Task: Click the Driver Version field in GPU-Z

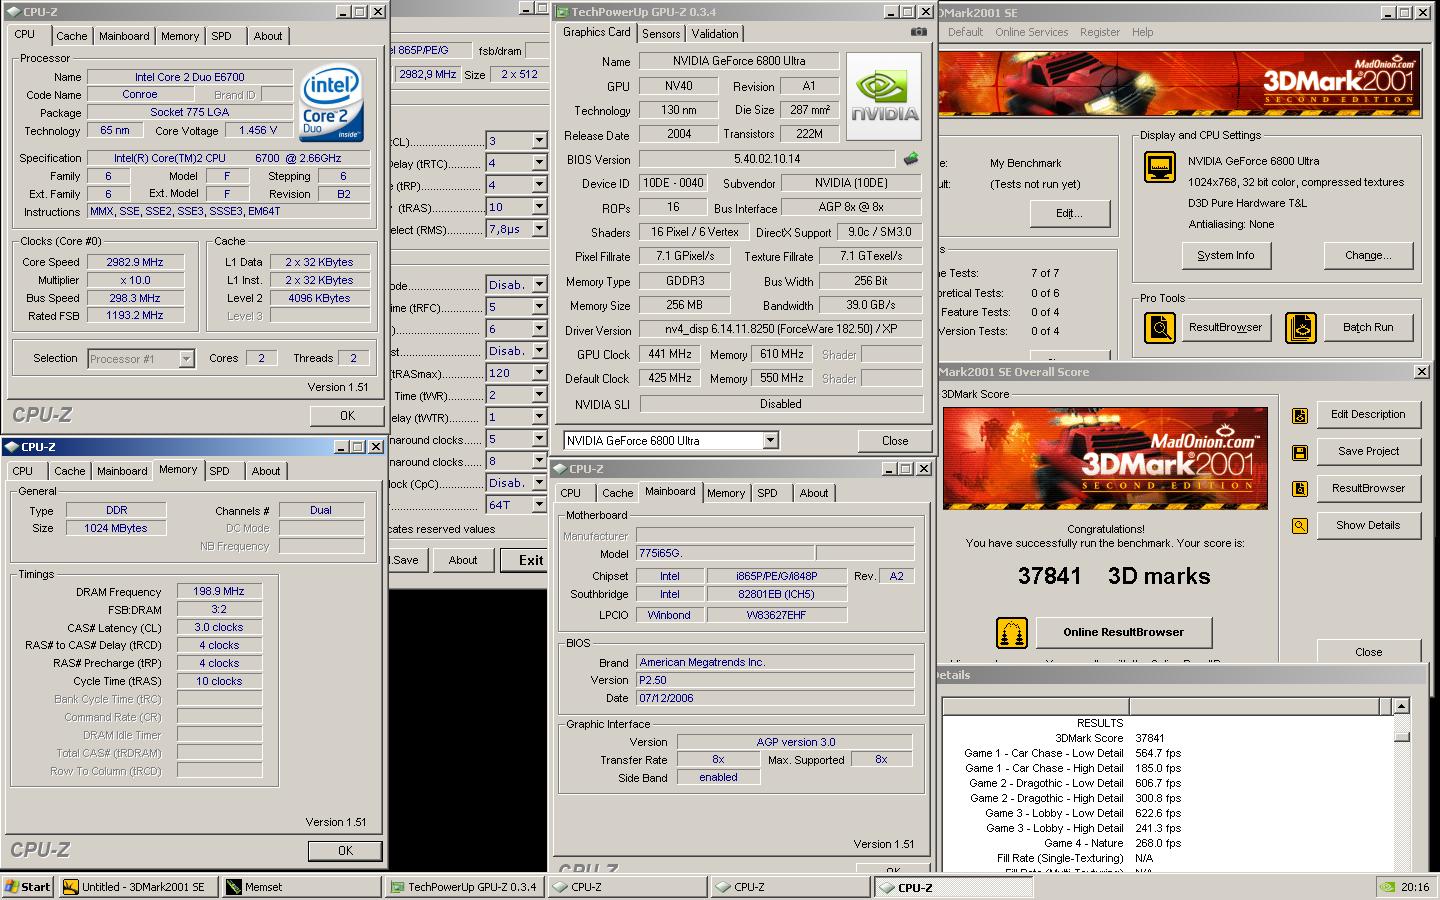Action: click(781, 330)
